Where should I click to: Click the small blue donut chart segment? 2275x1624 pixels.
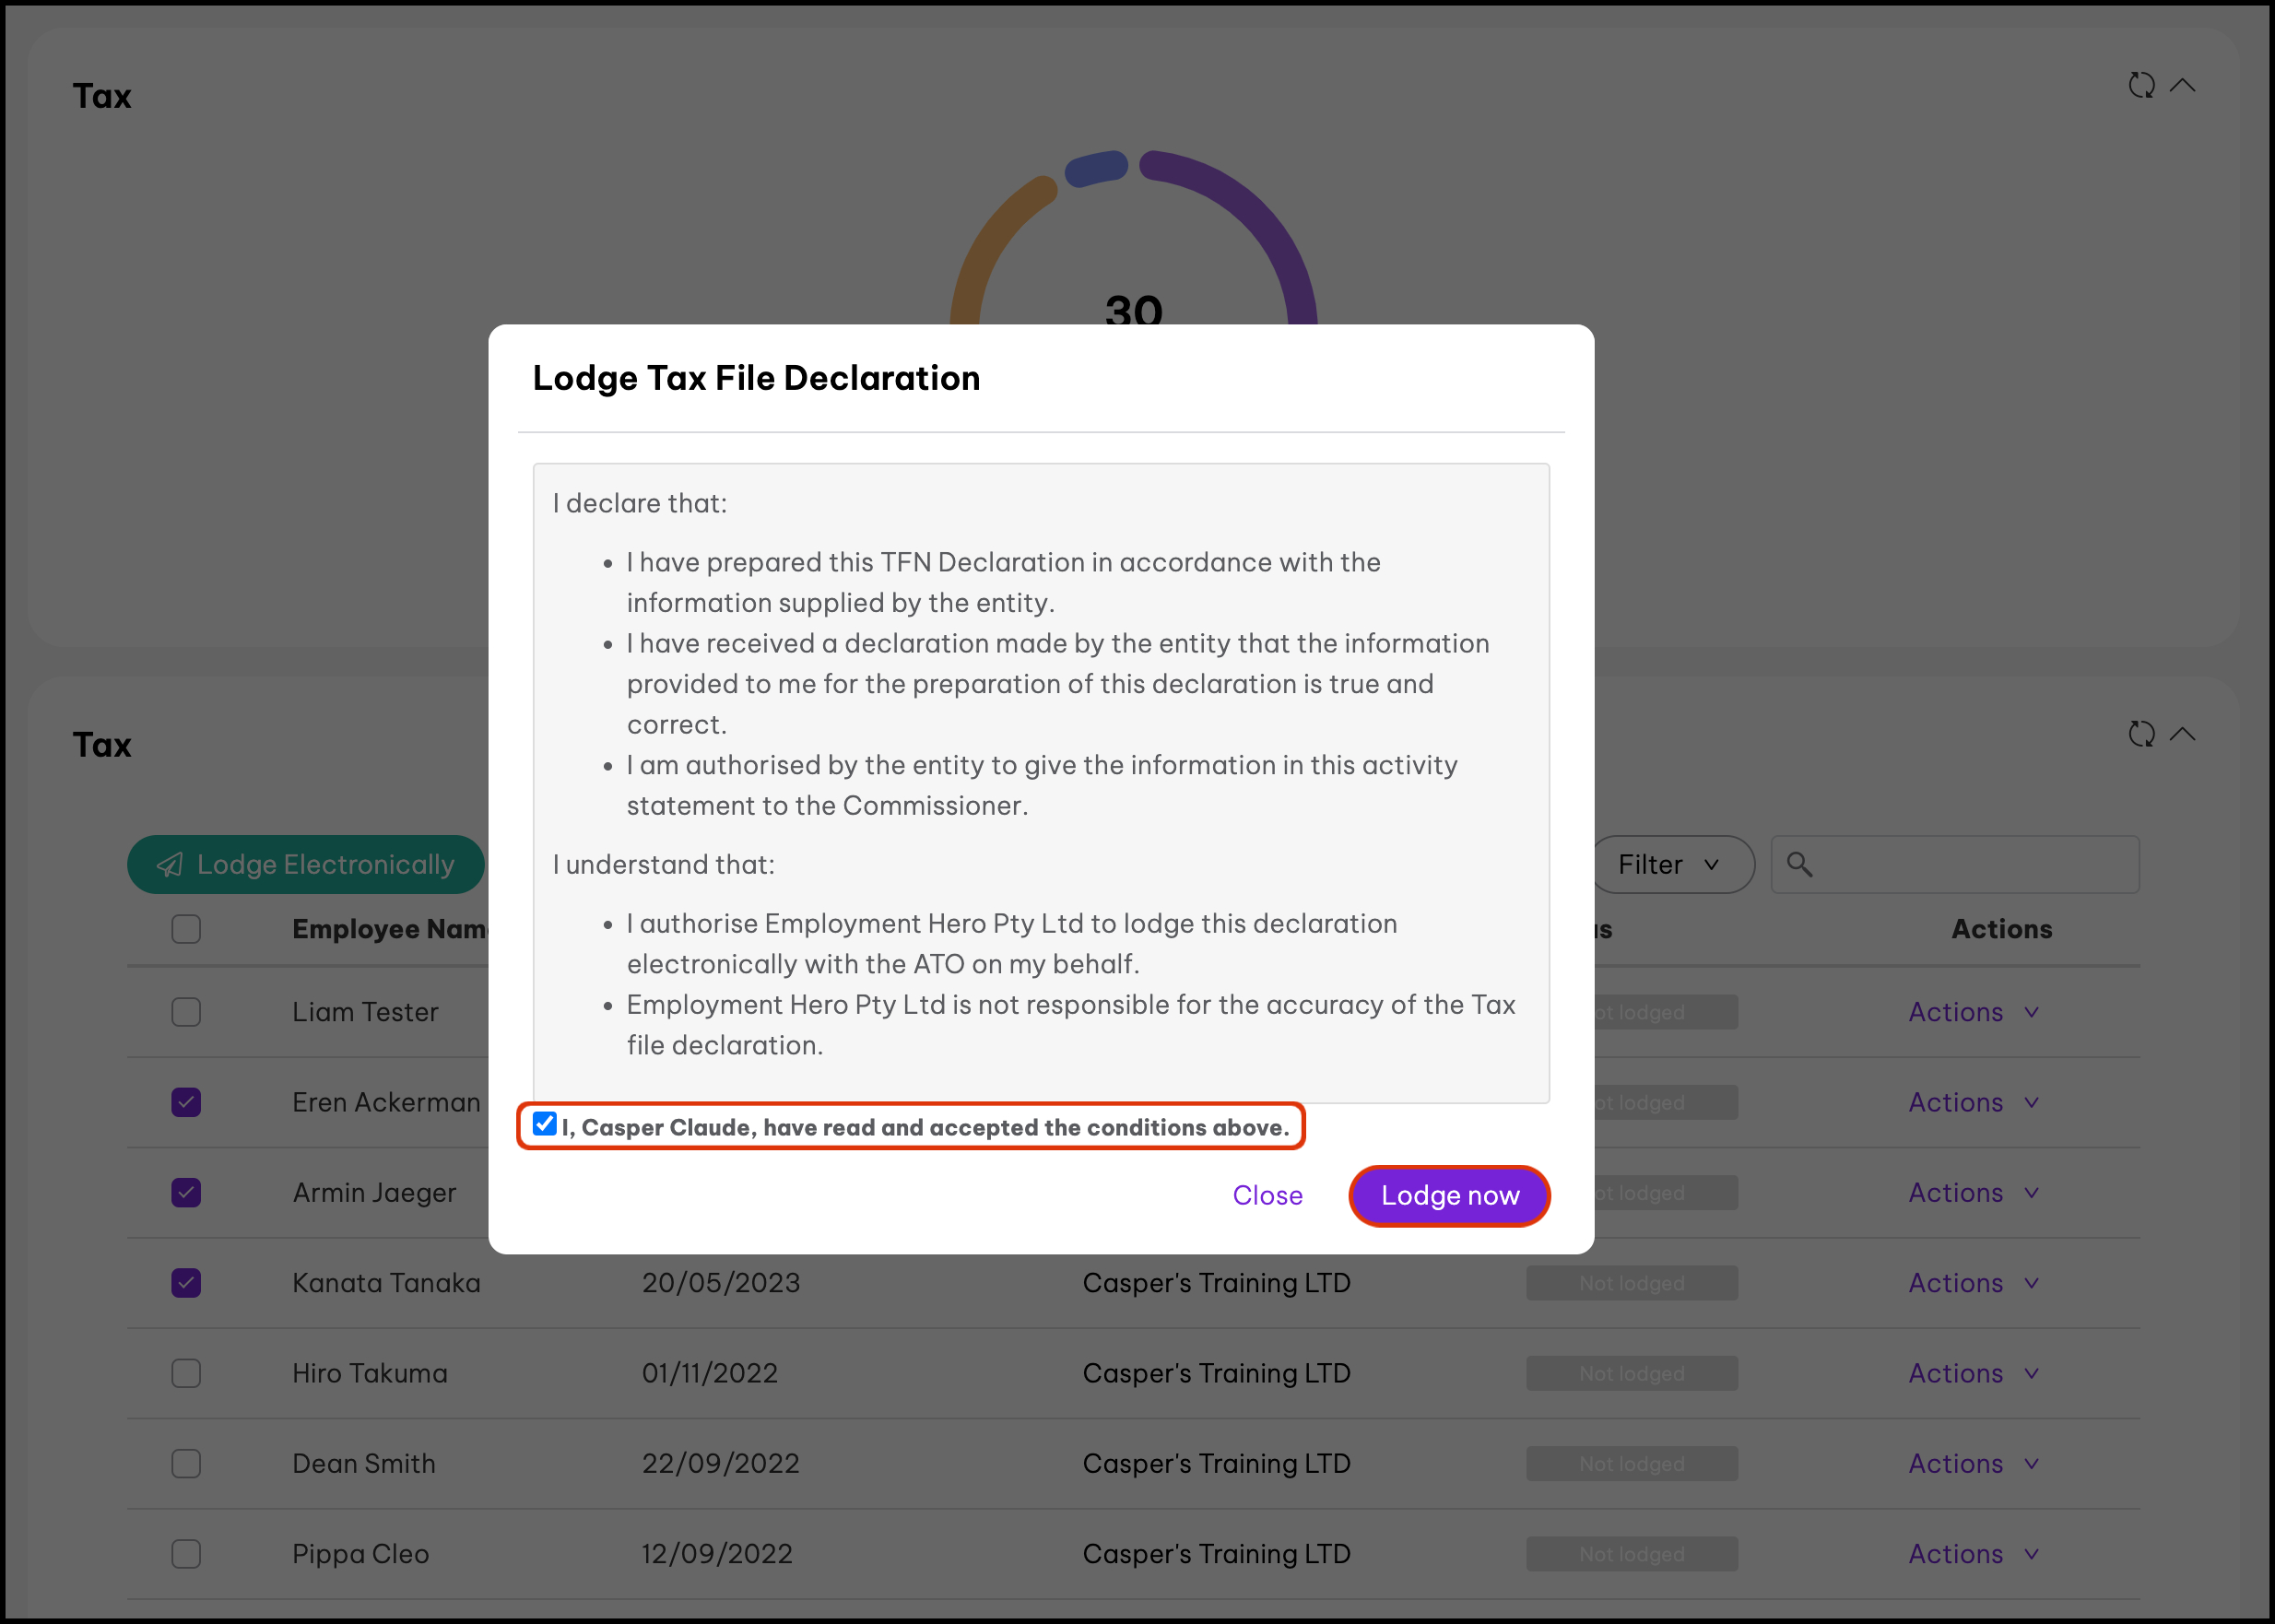pos(1096,168)
